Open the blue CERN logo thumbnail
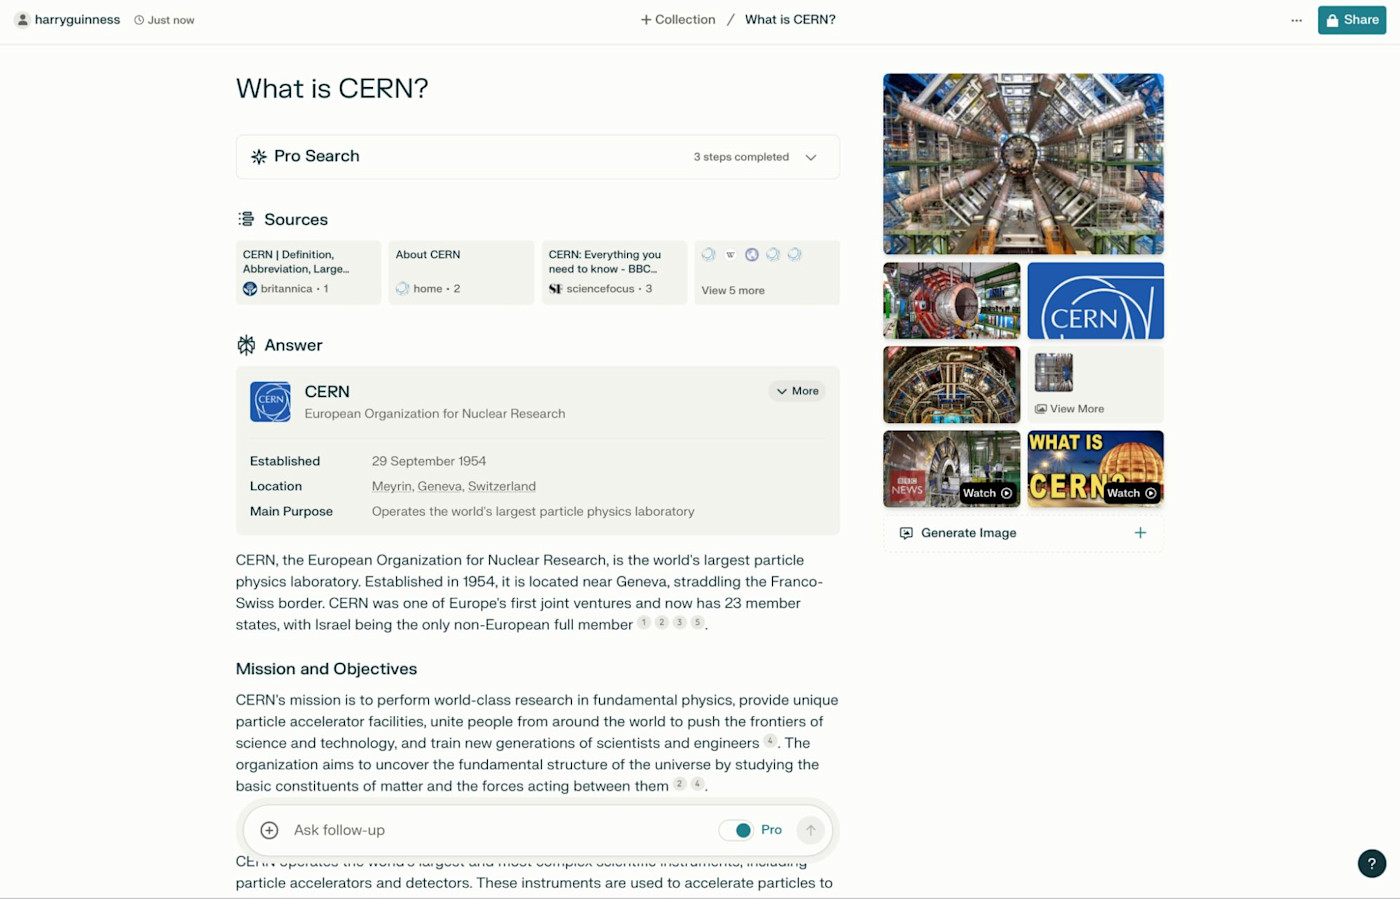 coord(1096,301)
